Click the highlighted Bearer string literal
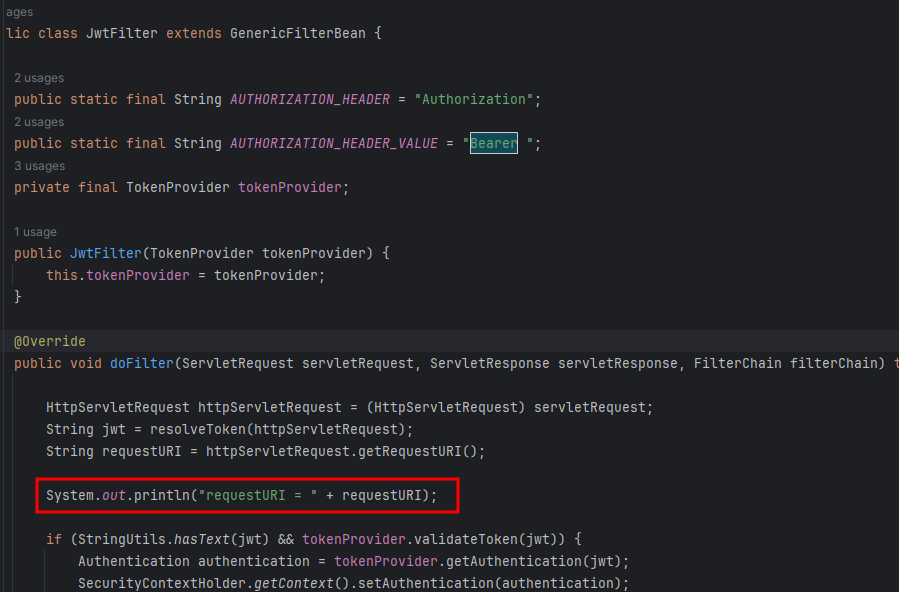This screenshot has width=899, height=592. (x=494, y=143)
